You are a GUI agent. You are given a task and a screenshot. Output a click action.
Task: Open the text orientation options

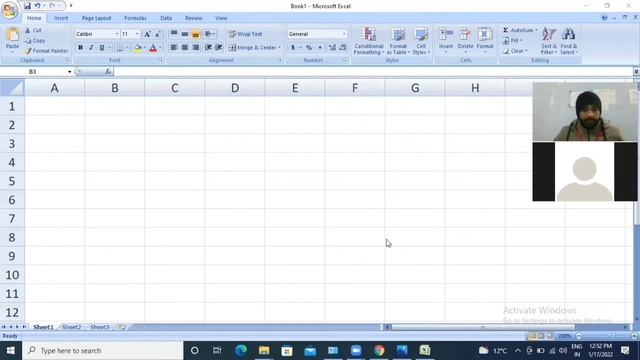(x=209, y=34)
